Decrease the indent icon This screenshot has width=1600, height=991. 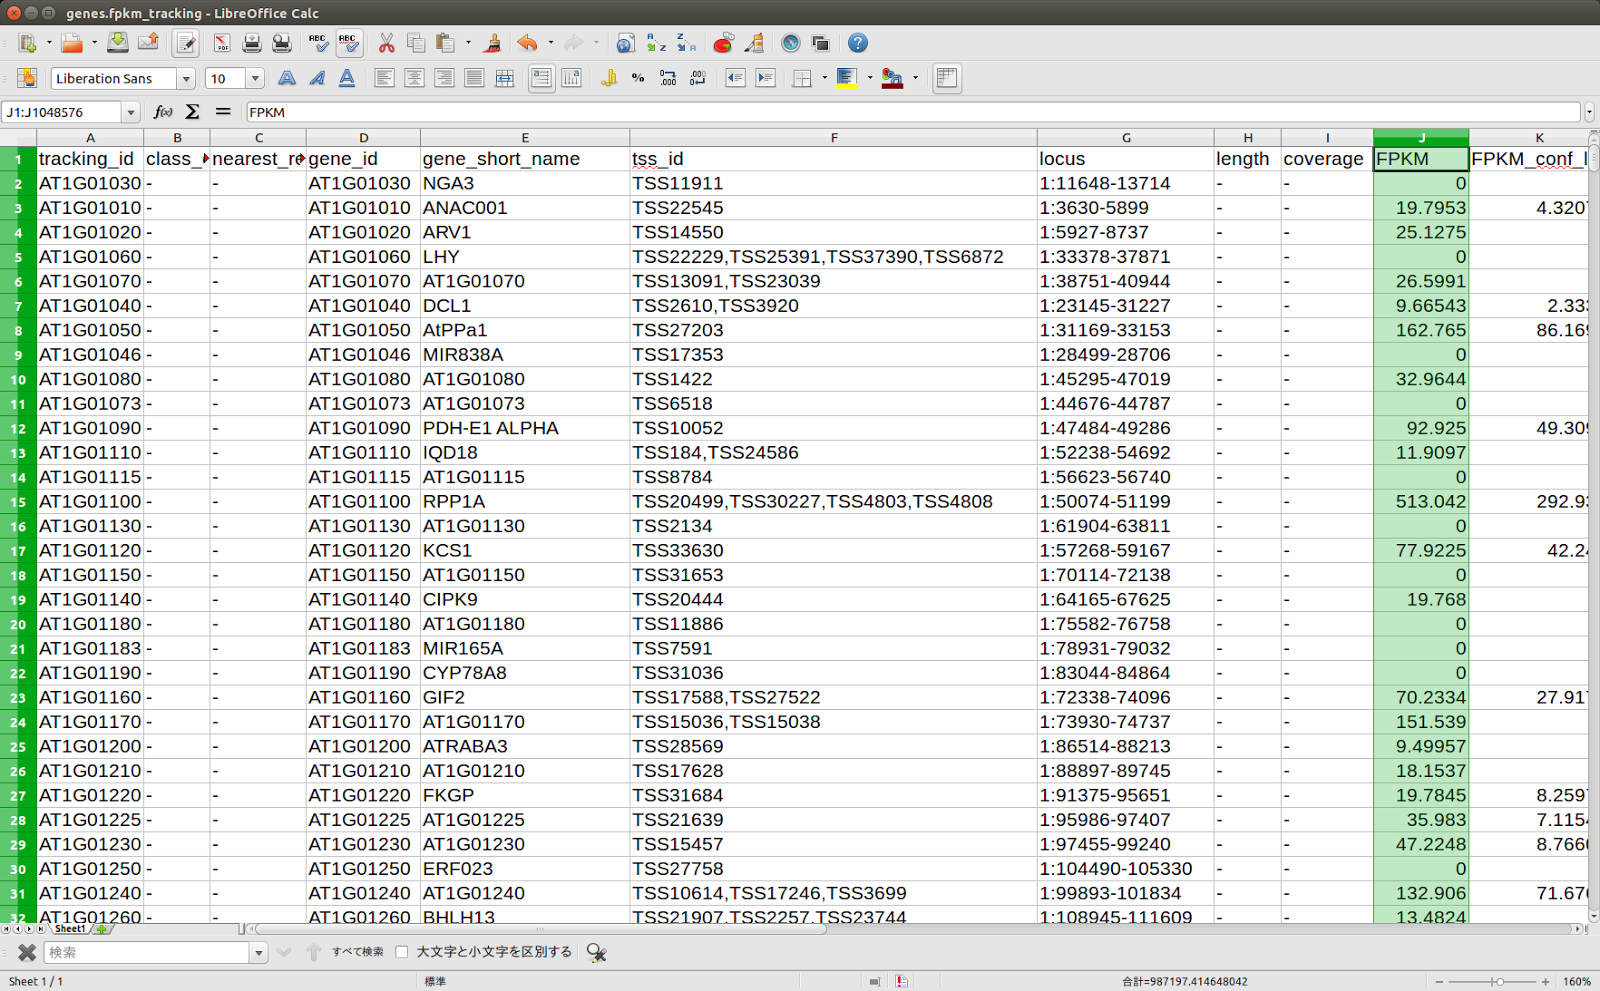[x=735, y=78]
